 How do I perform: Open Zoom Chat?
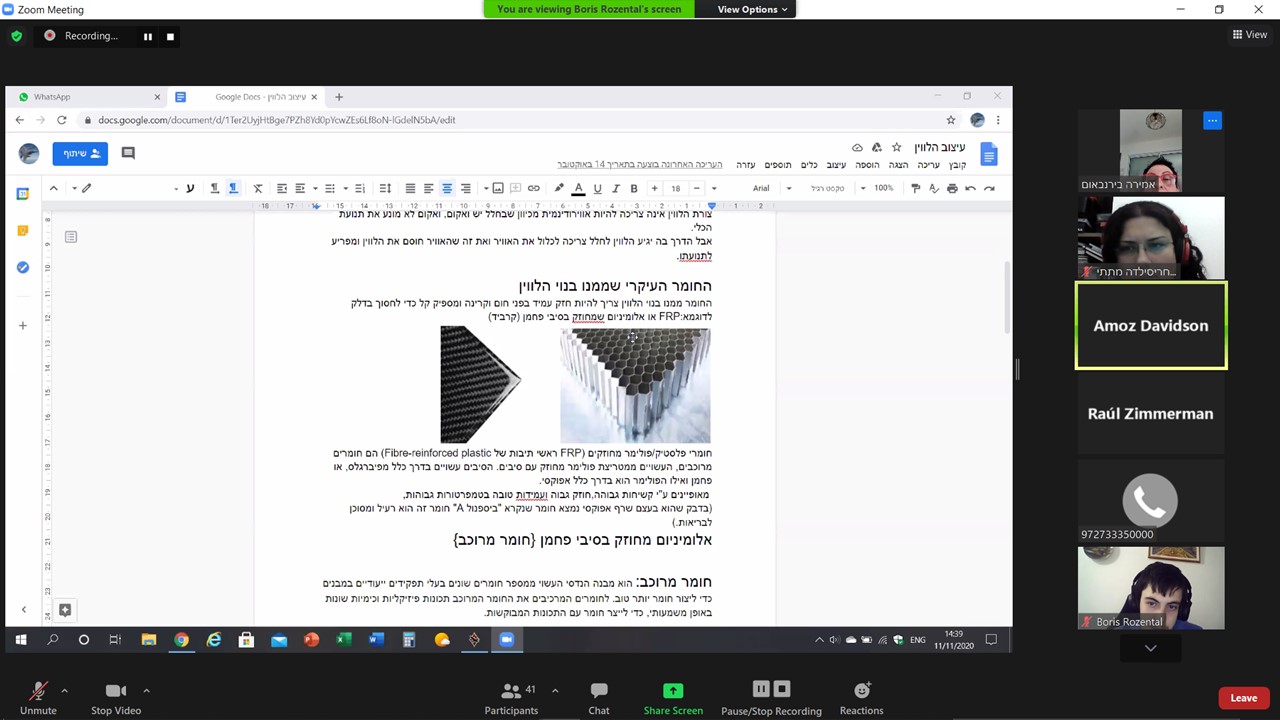pyautogui.click(x=599, y=697)
